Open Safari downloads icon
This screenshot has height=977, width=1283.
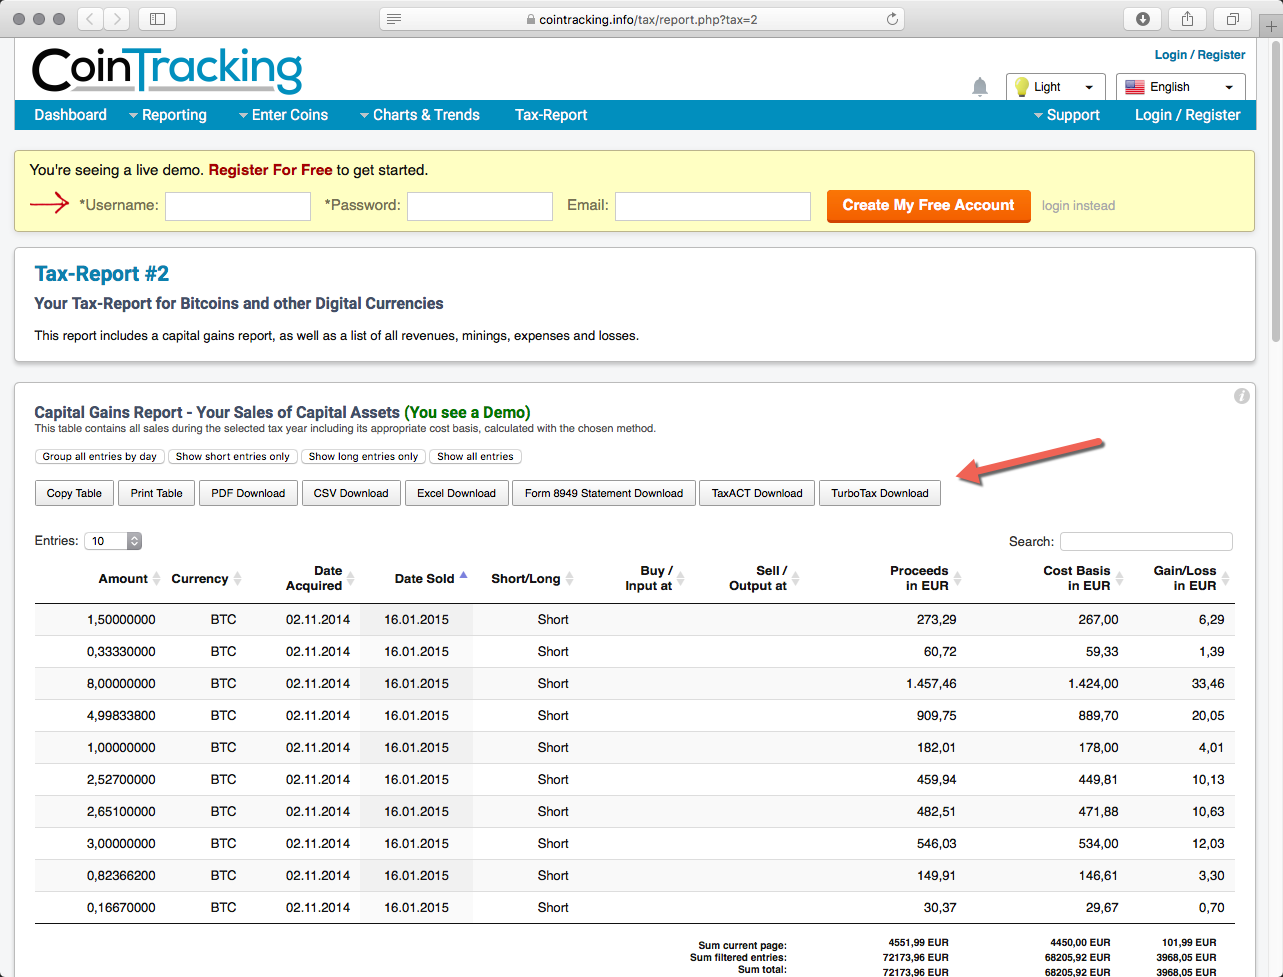click(x=1143, y=19)
